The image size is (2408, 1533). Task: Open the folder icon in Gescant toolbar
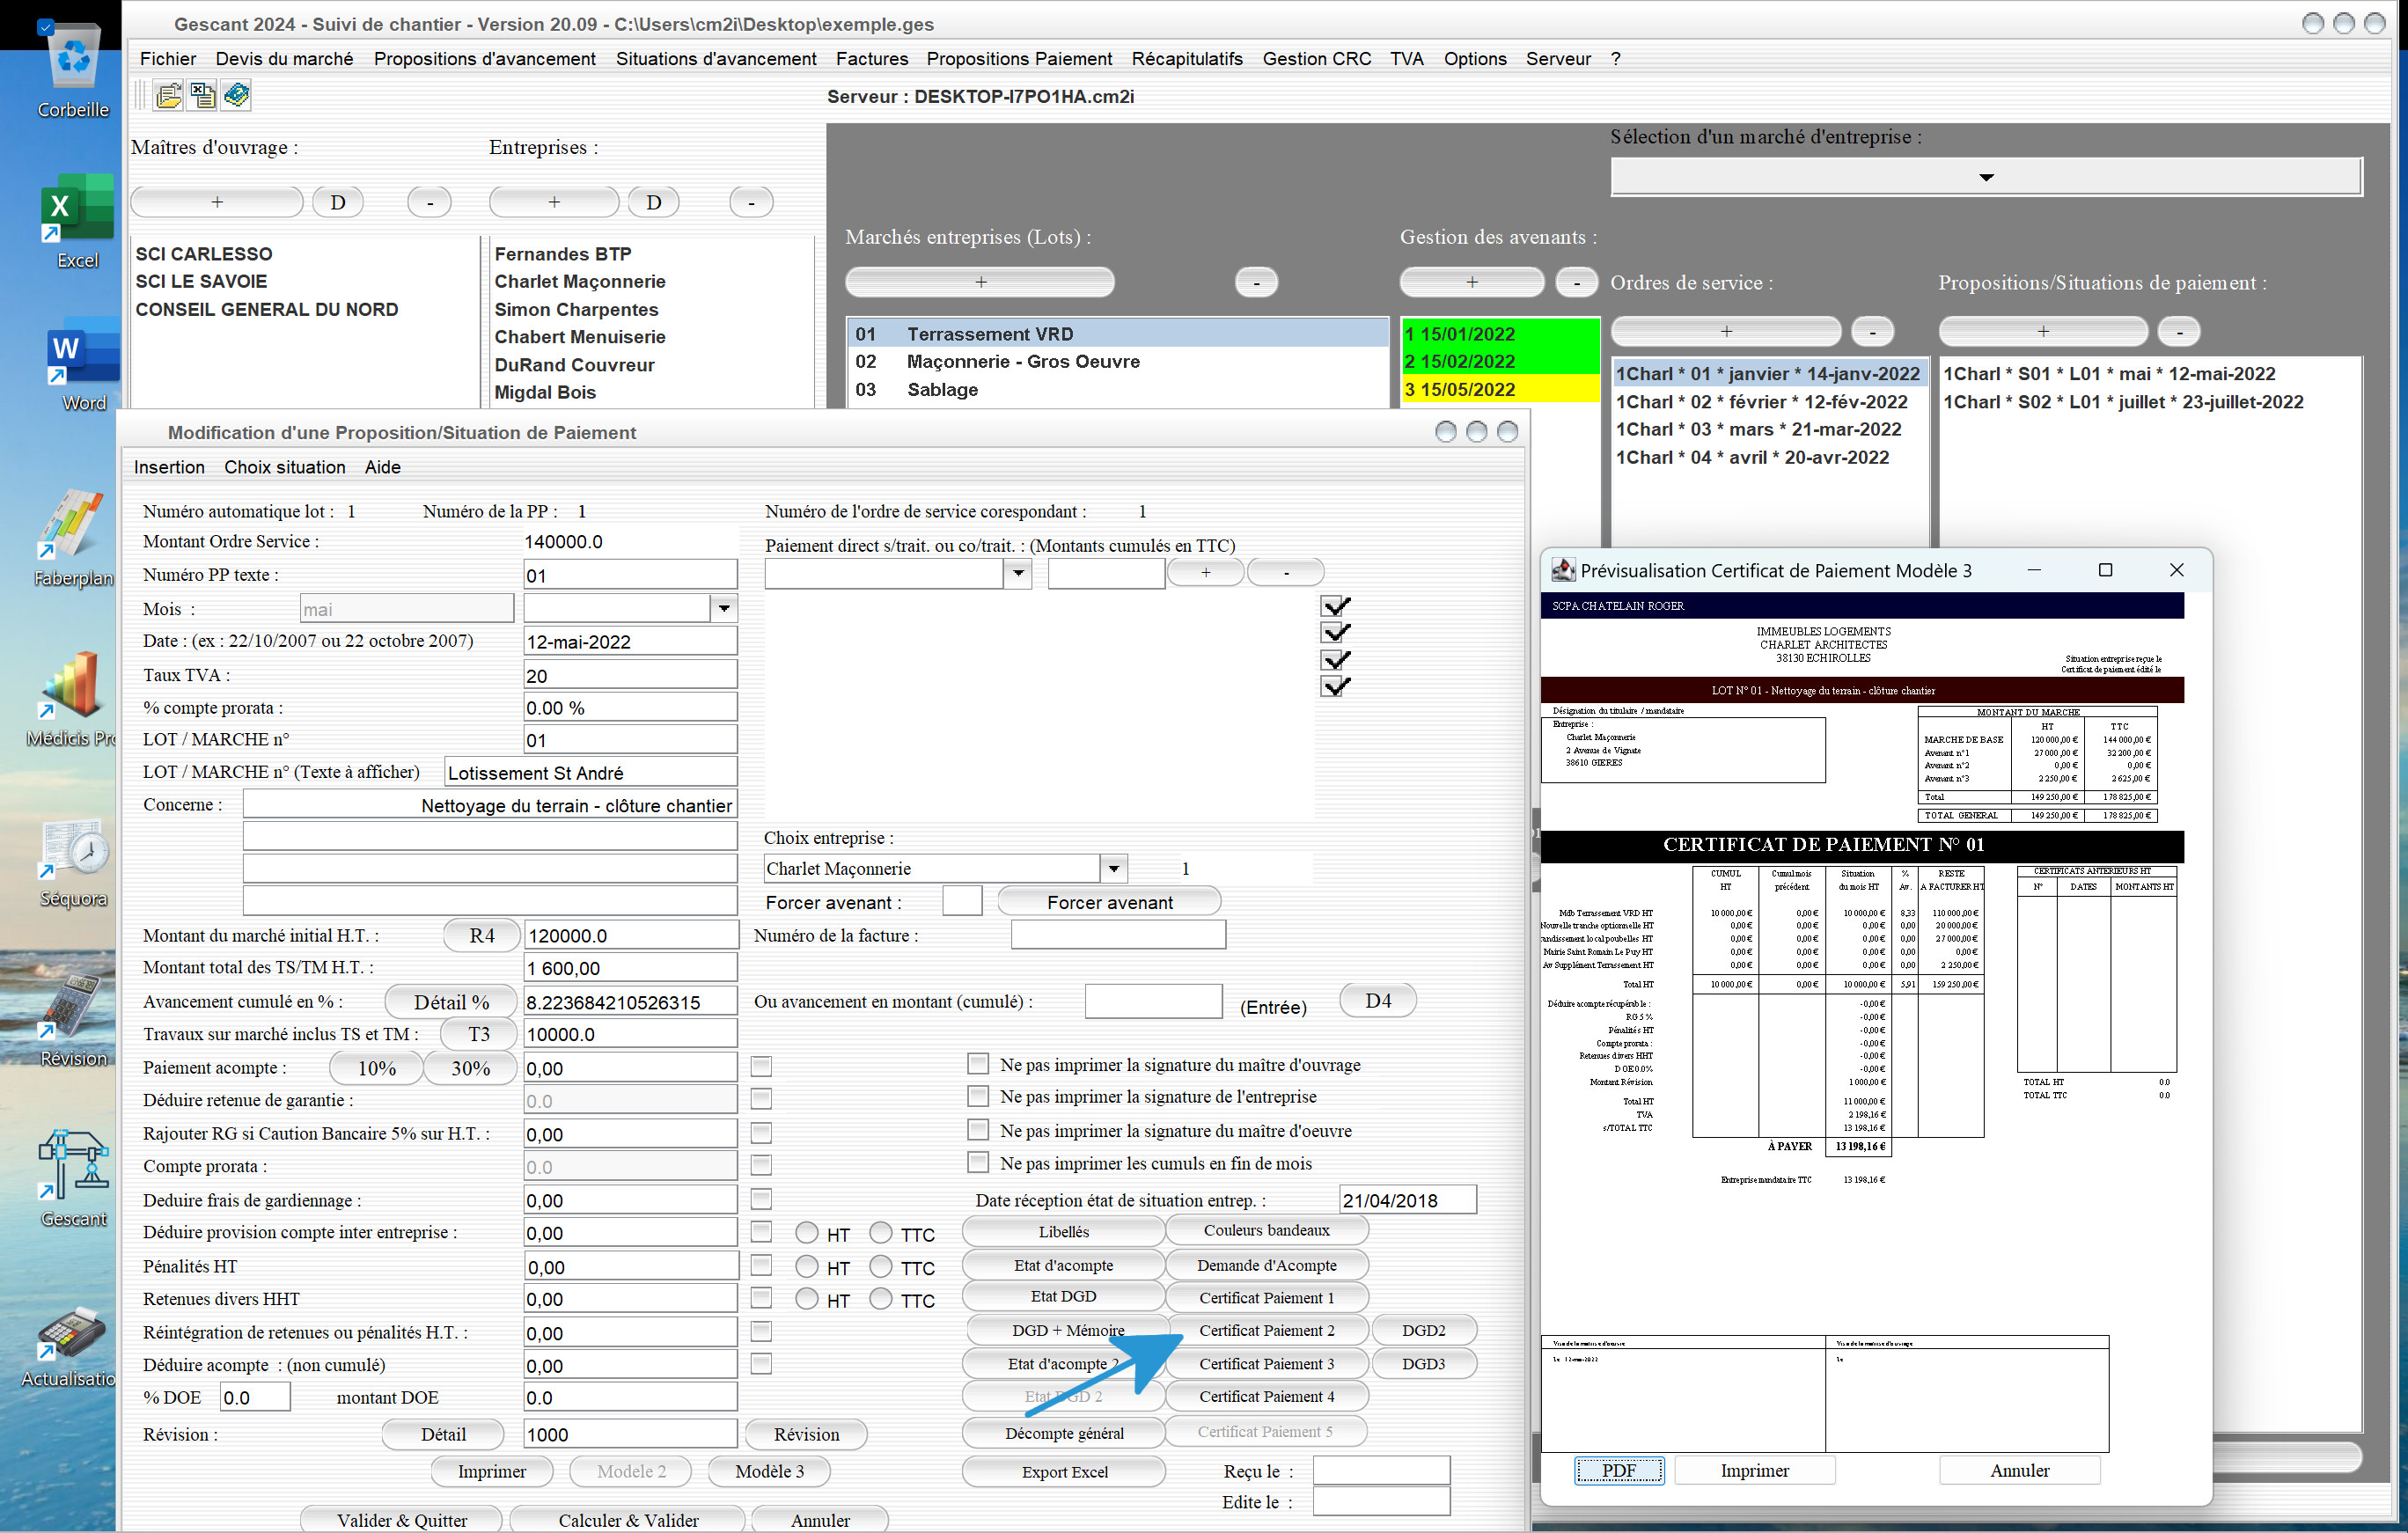[169, 95]
